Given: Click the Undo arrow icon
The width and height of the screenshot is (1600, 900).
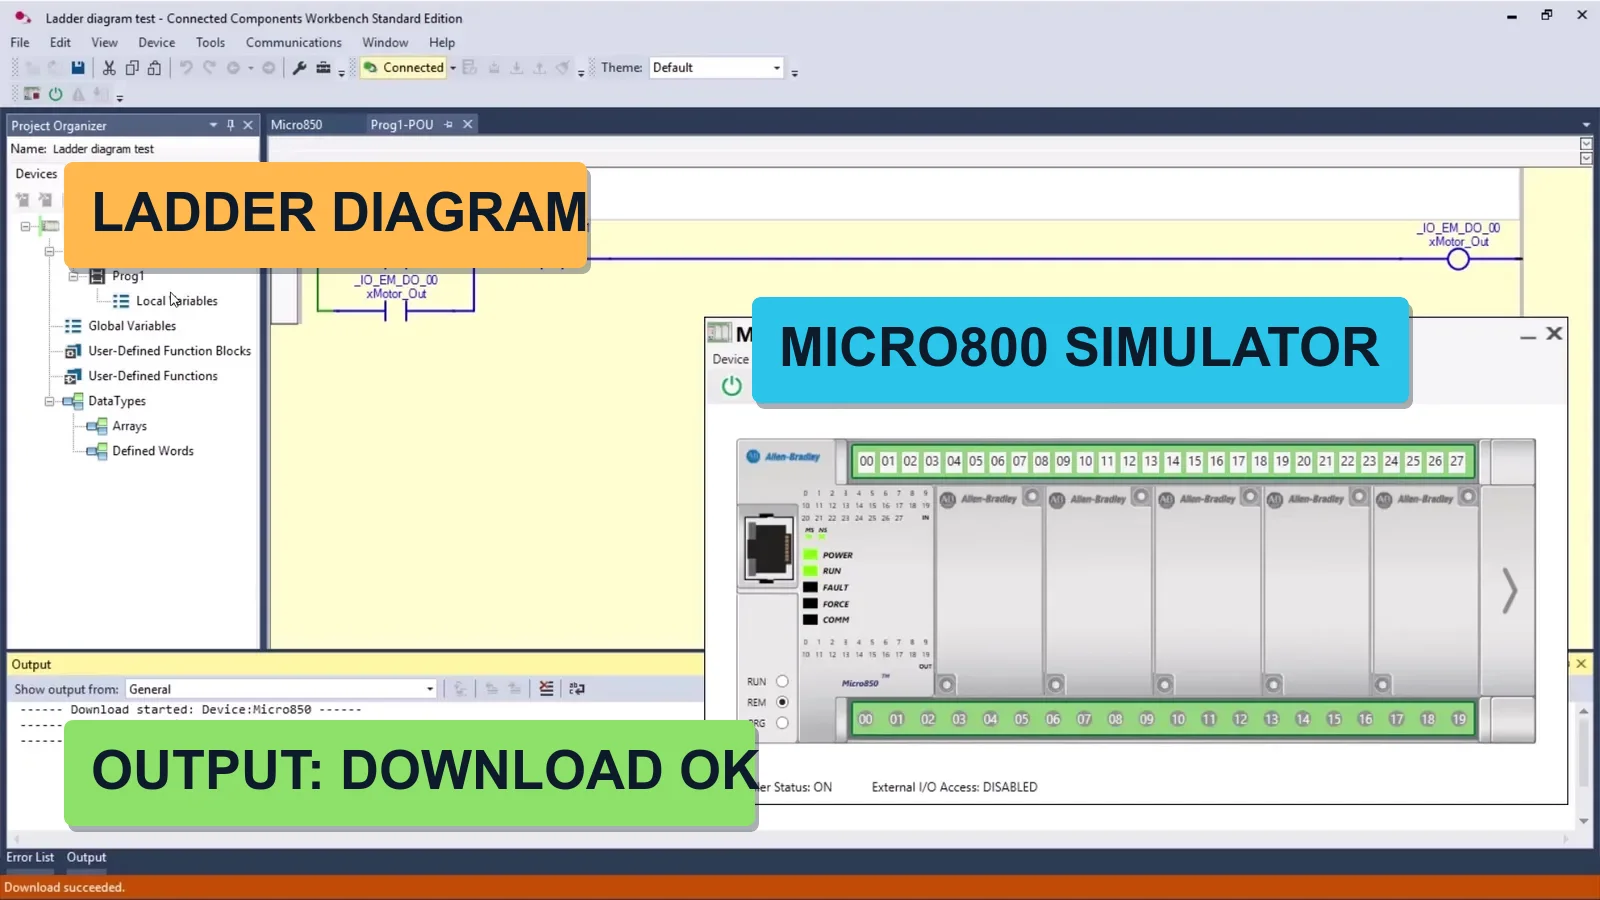Looking at the screenshot, I should [x=186, y=68].
